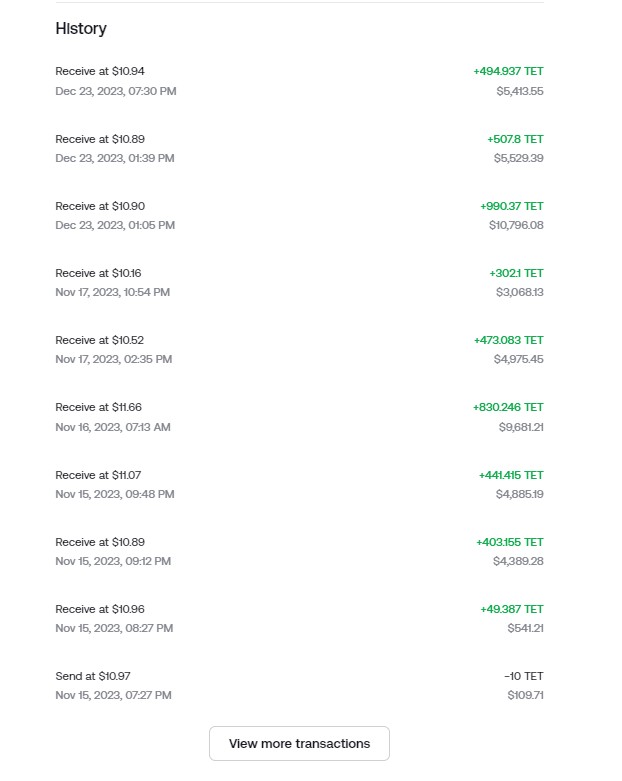The height and width of the screenshot is (781, 622).
Task: Click the Dec 23, 2023, 01:39 PM date
Action: click(115, 158)
